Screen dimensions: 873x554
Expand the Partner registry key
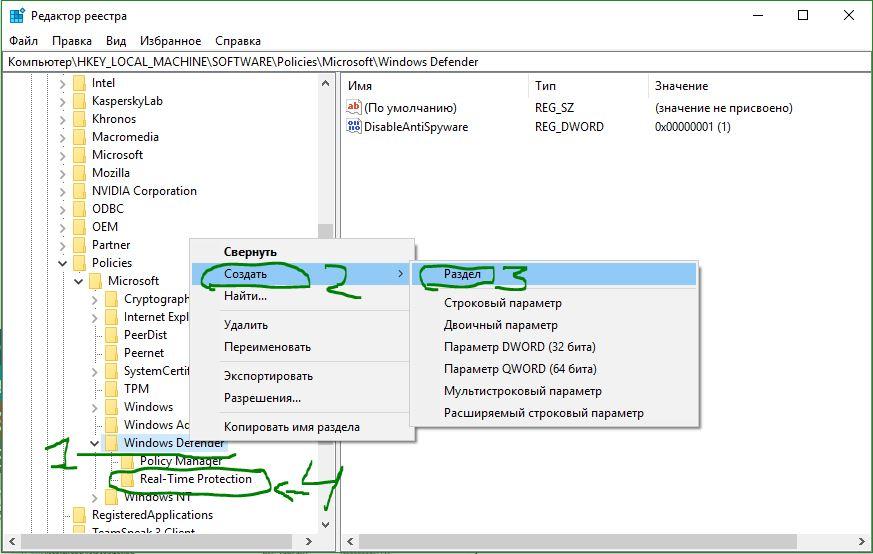coord(62,245)
